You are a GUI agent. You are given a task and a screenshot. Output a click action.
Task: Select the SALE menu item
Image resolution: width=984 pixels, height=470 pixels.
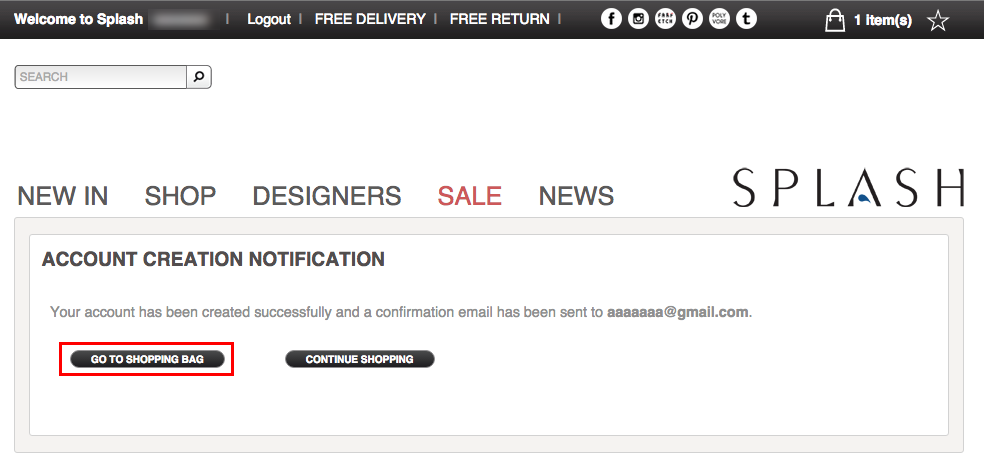(x=469, y=196)
